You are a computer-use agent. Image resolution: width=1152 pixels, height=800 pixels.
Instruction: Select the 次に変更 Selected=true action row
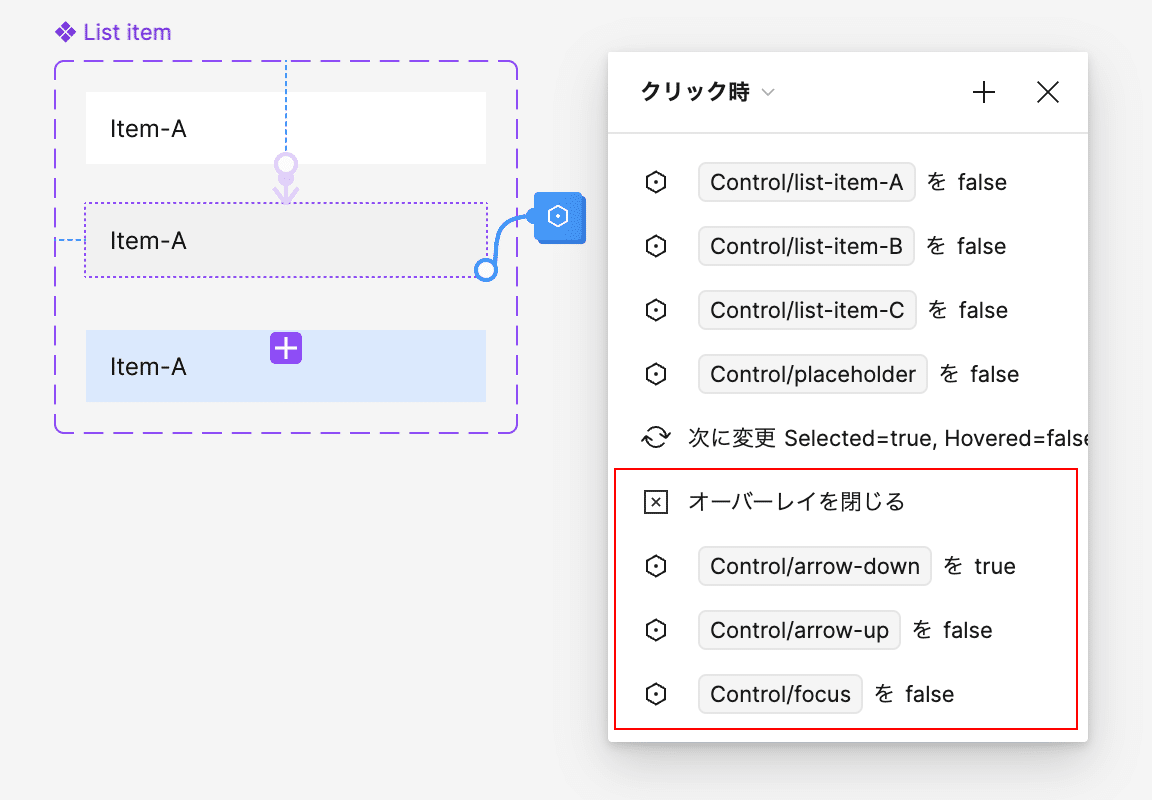848,438
